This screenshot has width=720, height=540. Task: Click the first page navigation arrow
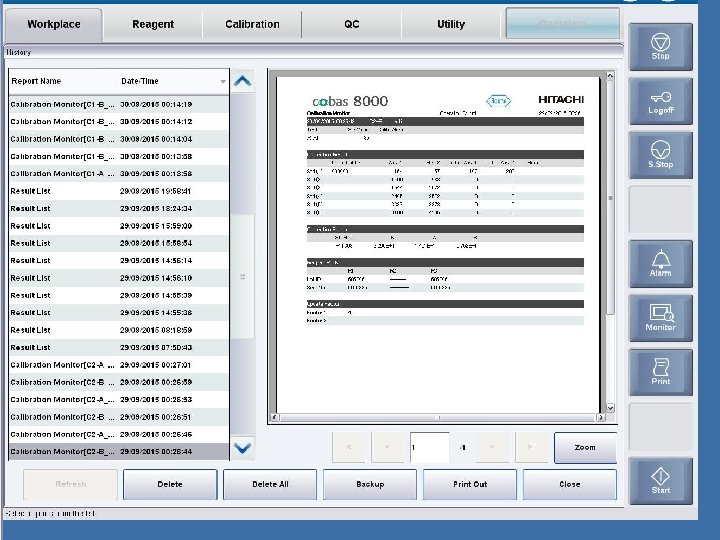(x=349, y=447)
